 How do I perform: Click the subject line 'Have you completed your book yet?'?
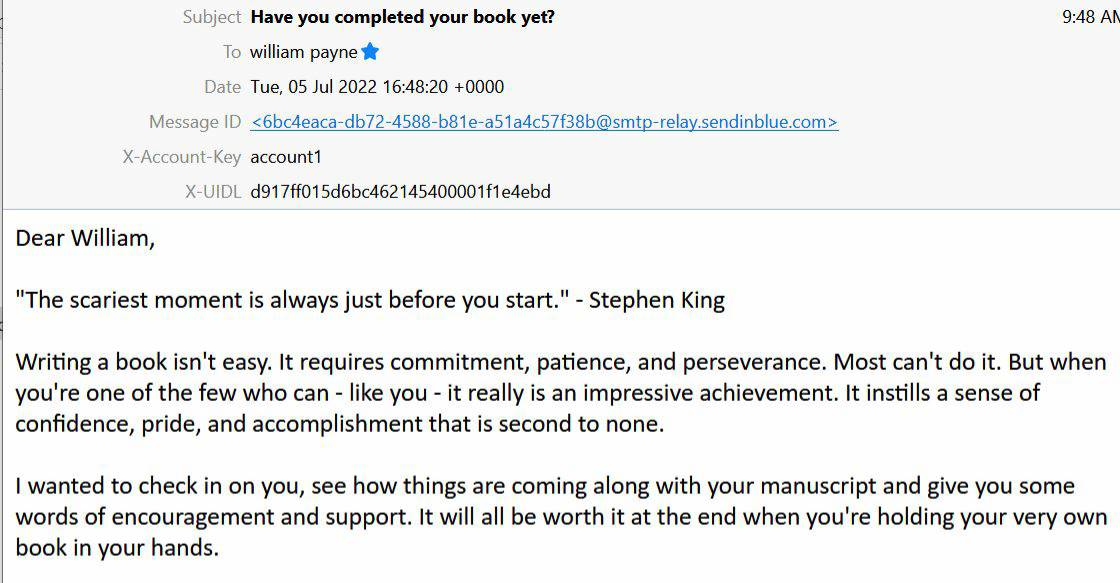click(403, 17)
